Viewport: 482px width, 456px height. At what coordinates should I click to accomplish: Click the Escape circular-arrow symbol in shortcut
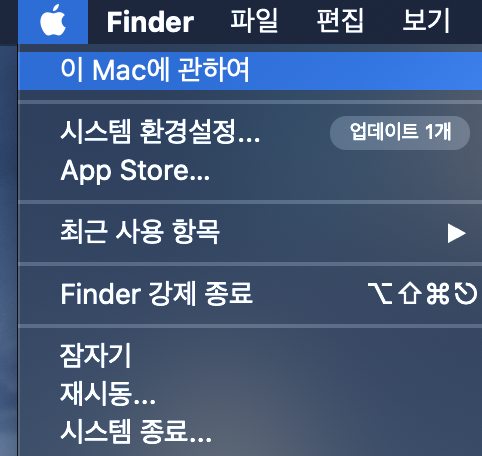click(466, 294)
